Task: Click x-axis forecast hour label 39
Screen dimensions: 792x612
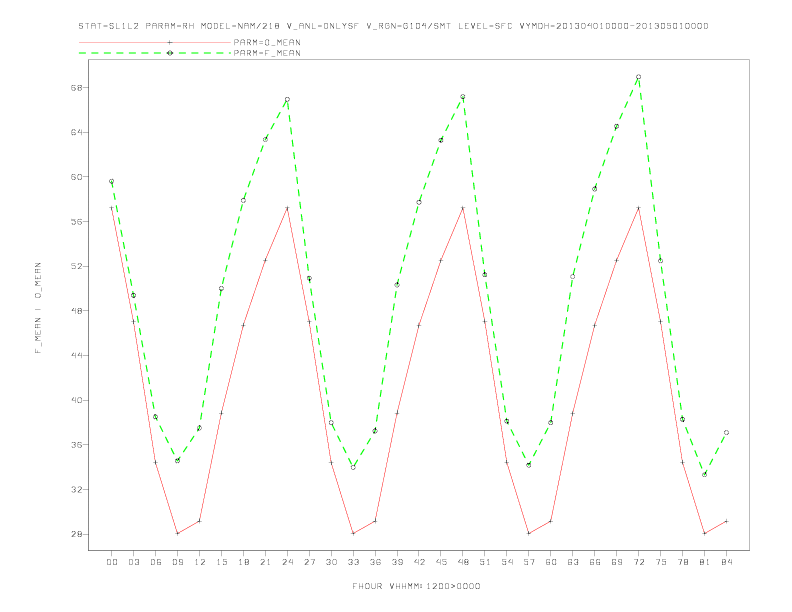Action: click(x=397, y=562)
